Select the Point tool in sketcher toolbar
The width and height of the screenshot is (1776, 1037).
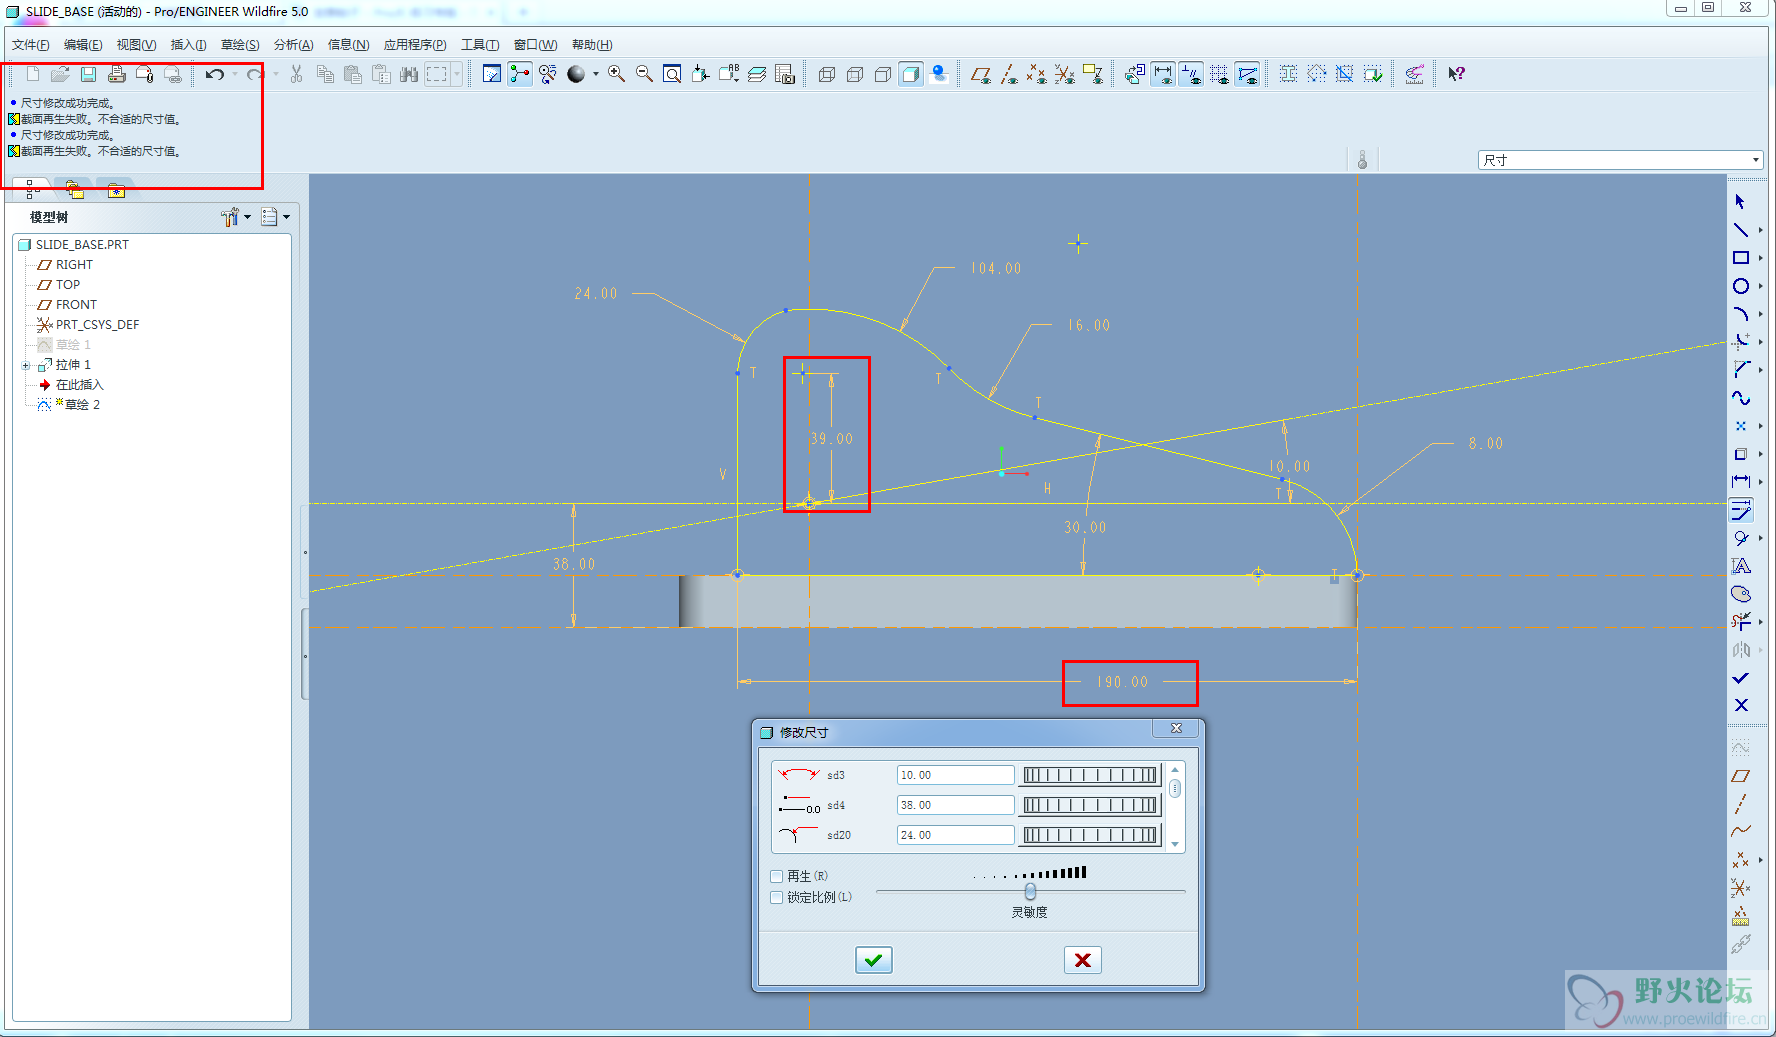coord(1740,426)
